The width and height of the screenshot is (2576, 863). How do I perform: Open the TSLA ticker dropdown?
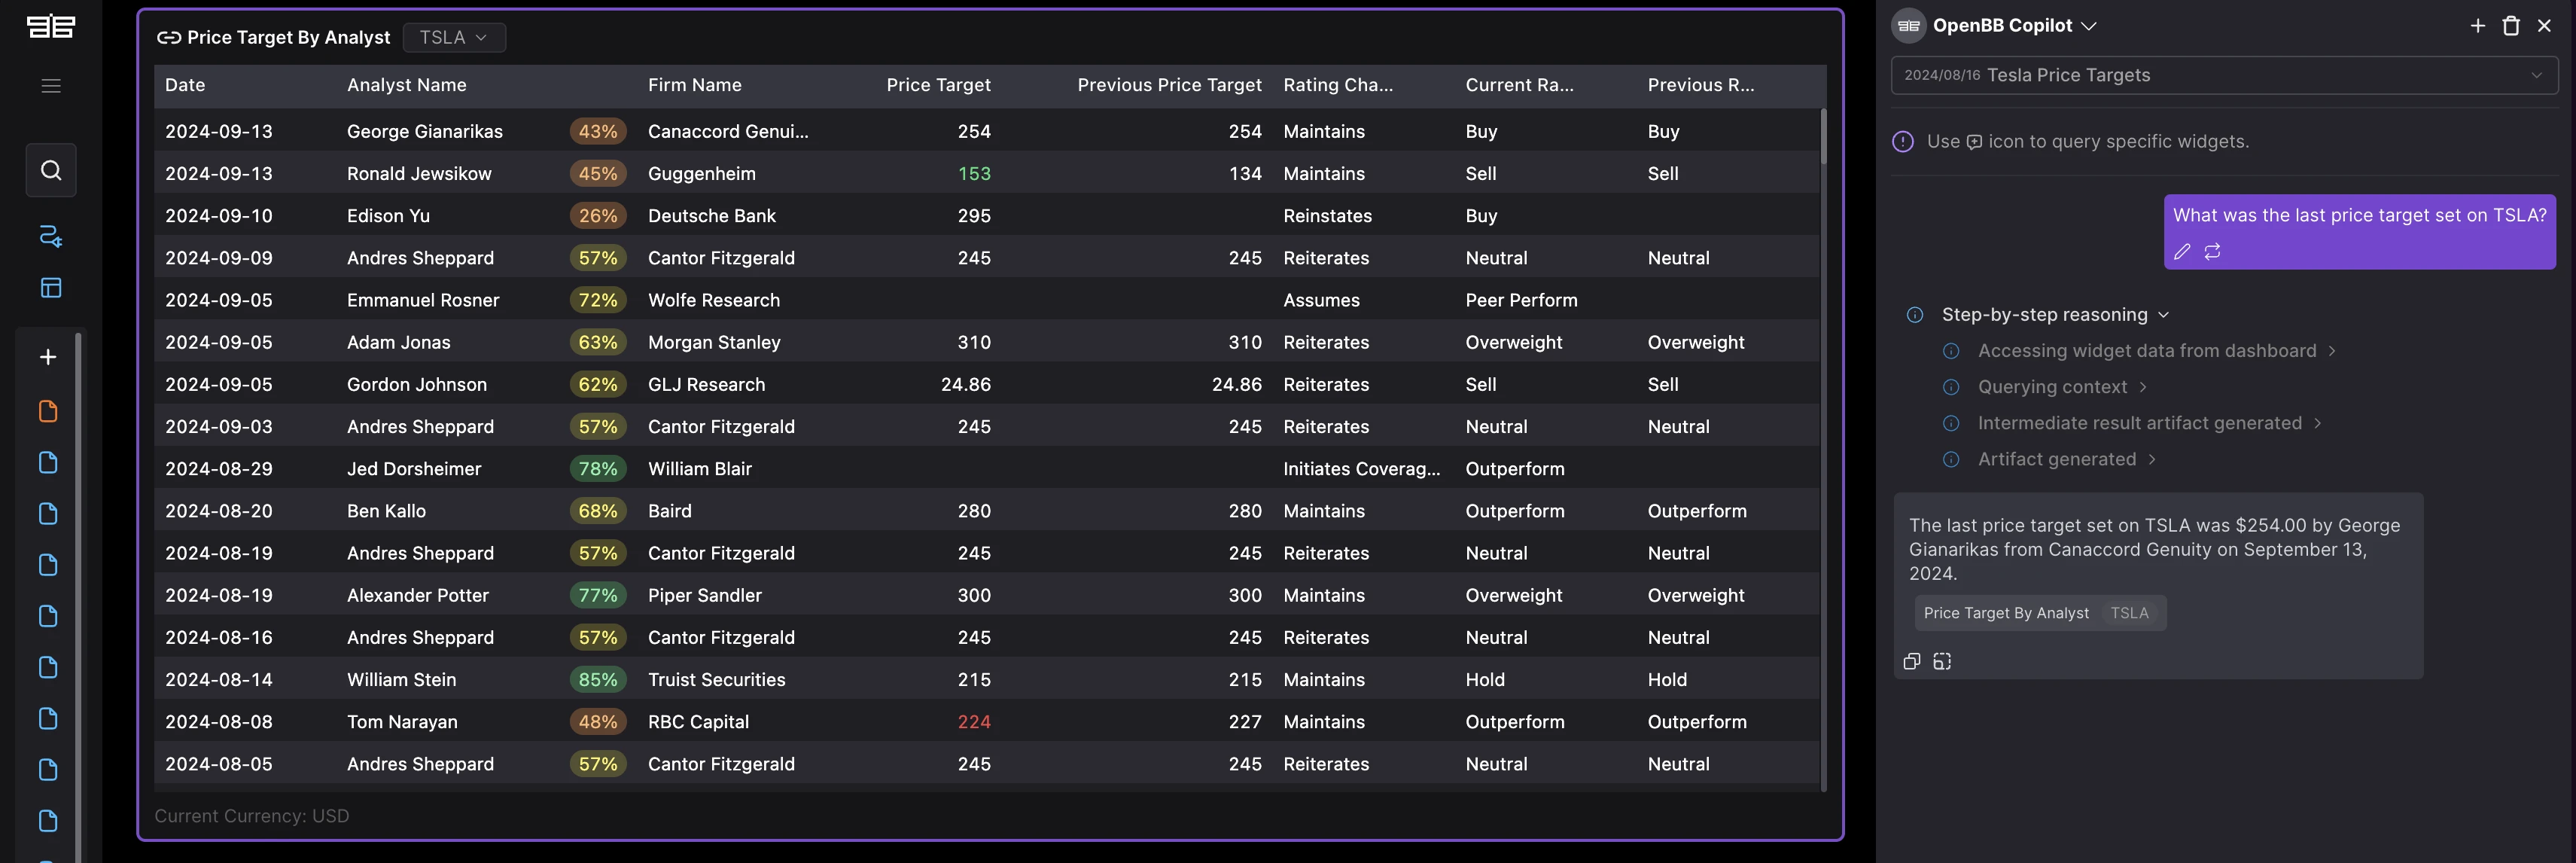pyautogui.click(x=454, y=38)
